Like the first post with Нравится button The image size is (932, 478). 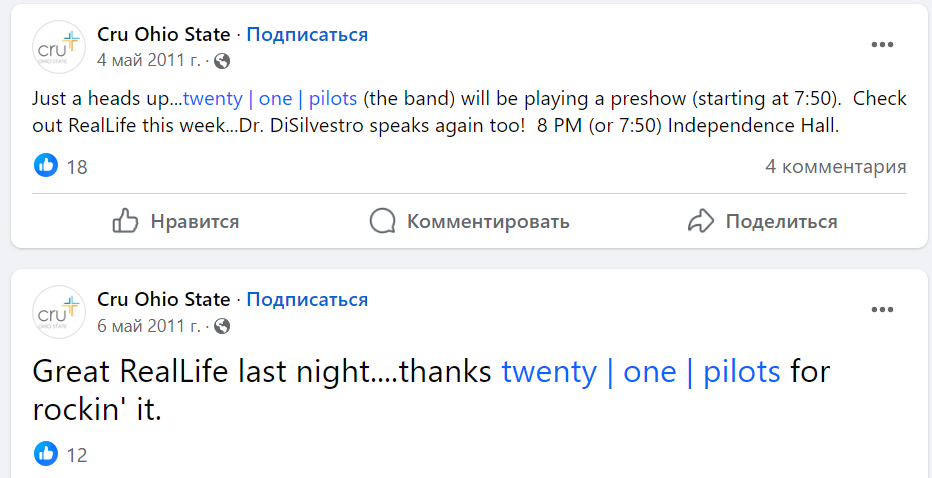click(x=177, y=221)
